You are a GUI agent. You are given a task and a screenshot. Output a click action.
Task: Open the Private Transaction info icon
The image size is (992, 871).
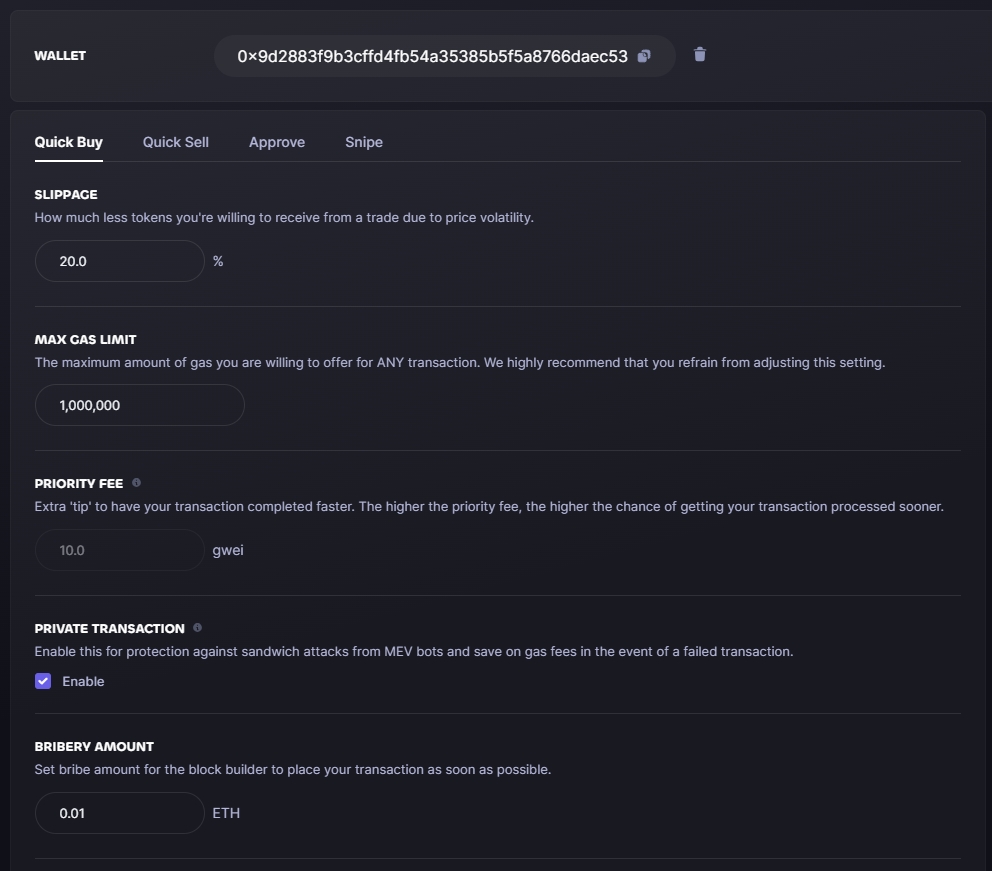pos(197,627)
